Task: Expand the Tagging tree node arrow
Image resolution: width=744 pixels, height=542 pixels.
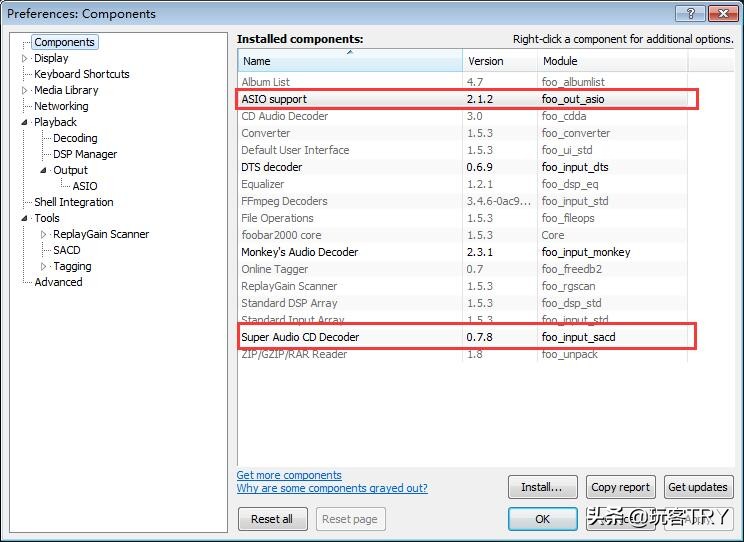Action: [x=44, y=266]
